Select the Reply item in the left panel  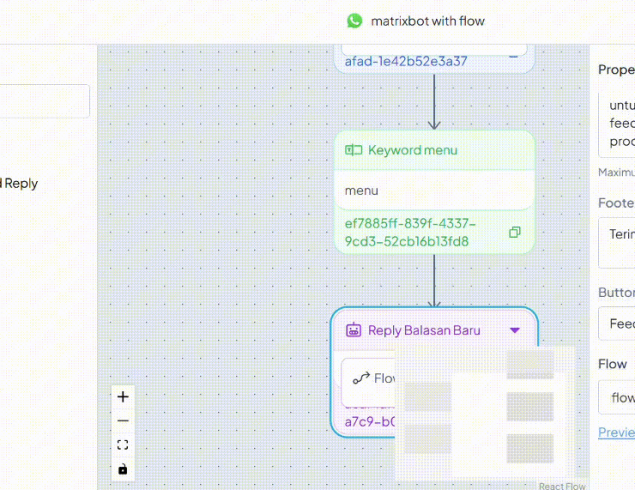click(20, 183)
